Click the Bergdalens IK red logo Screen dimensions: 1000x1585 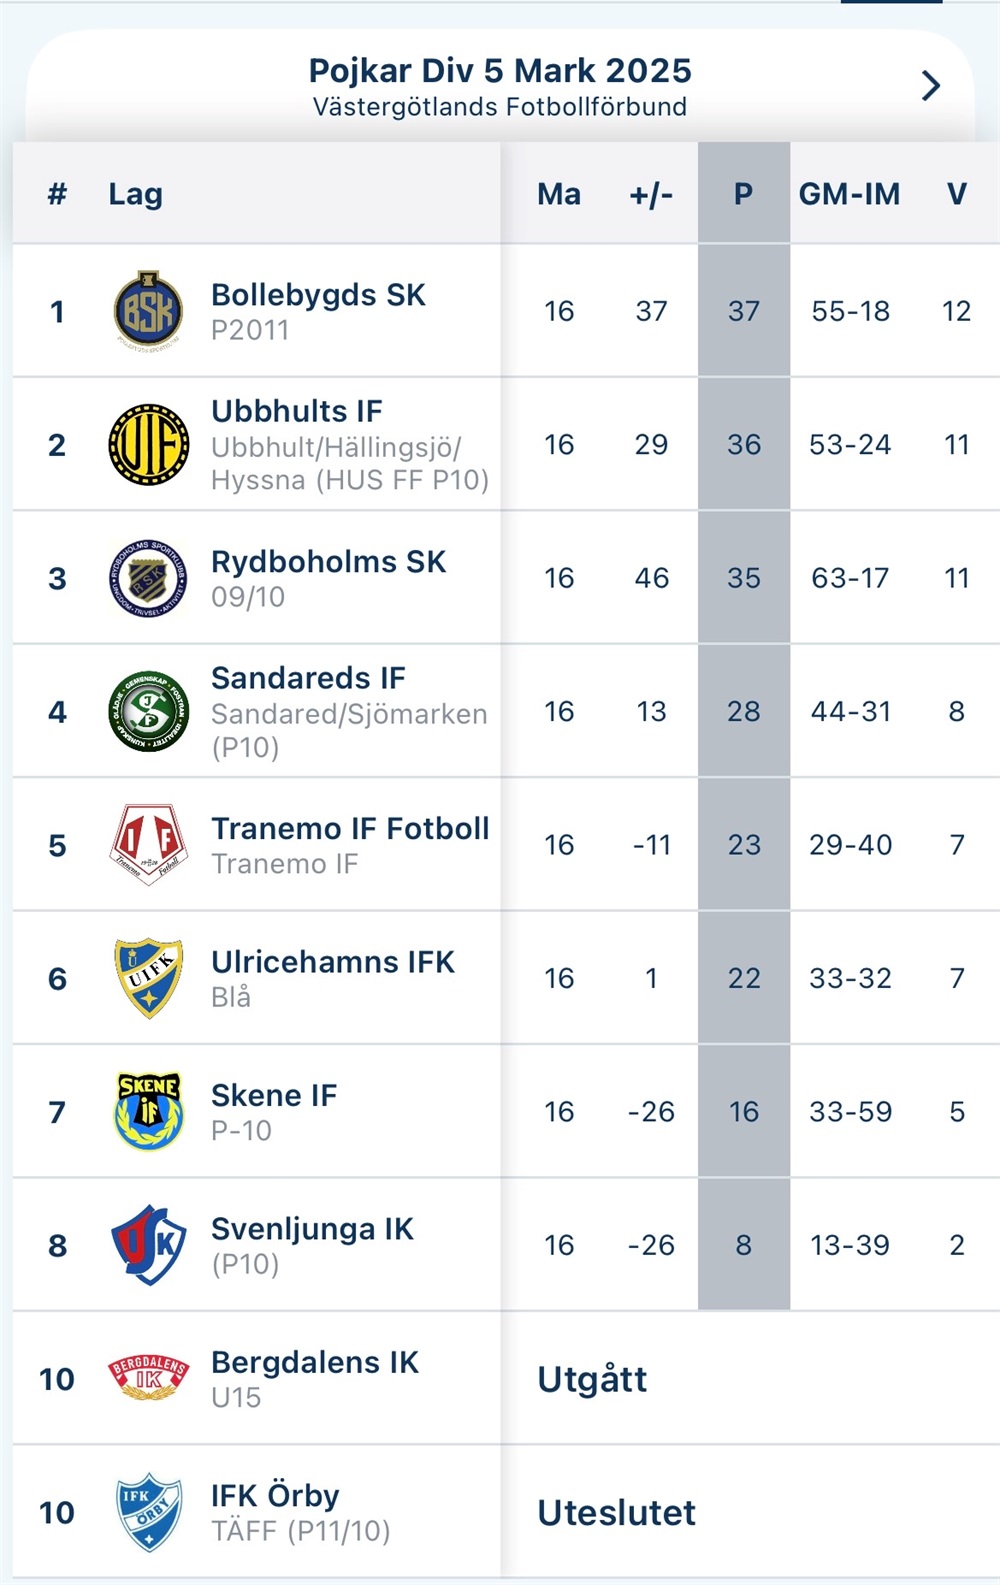tap(148, 1378)
